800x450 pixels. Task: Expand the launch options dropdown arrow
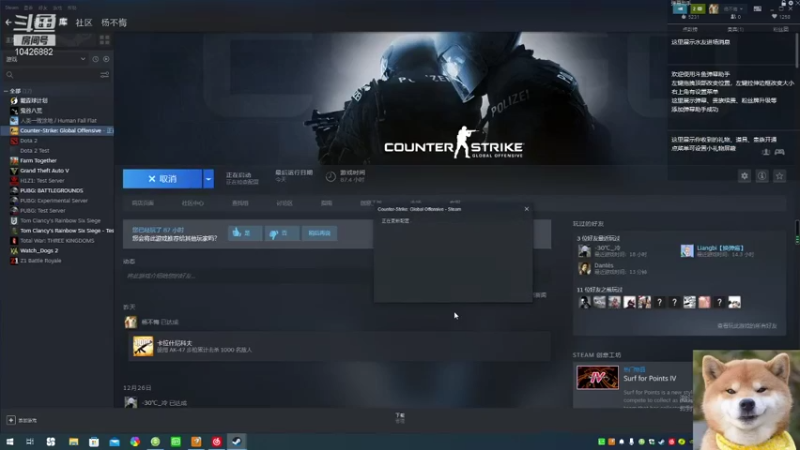click(x=208, y=179)
